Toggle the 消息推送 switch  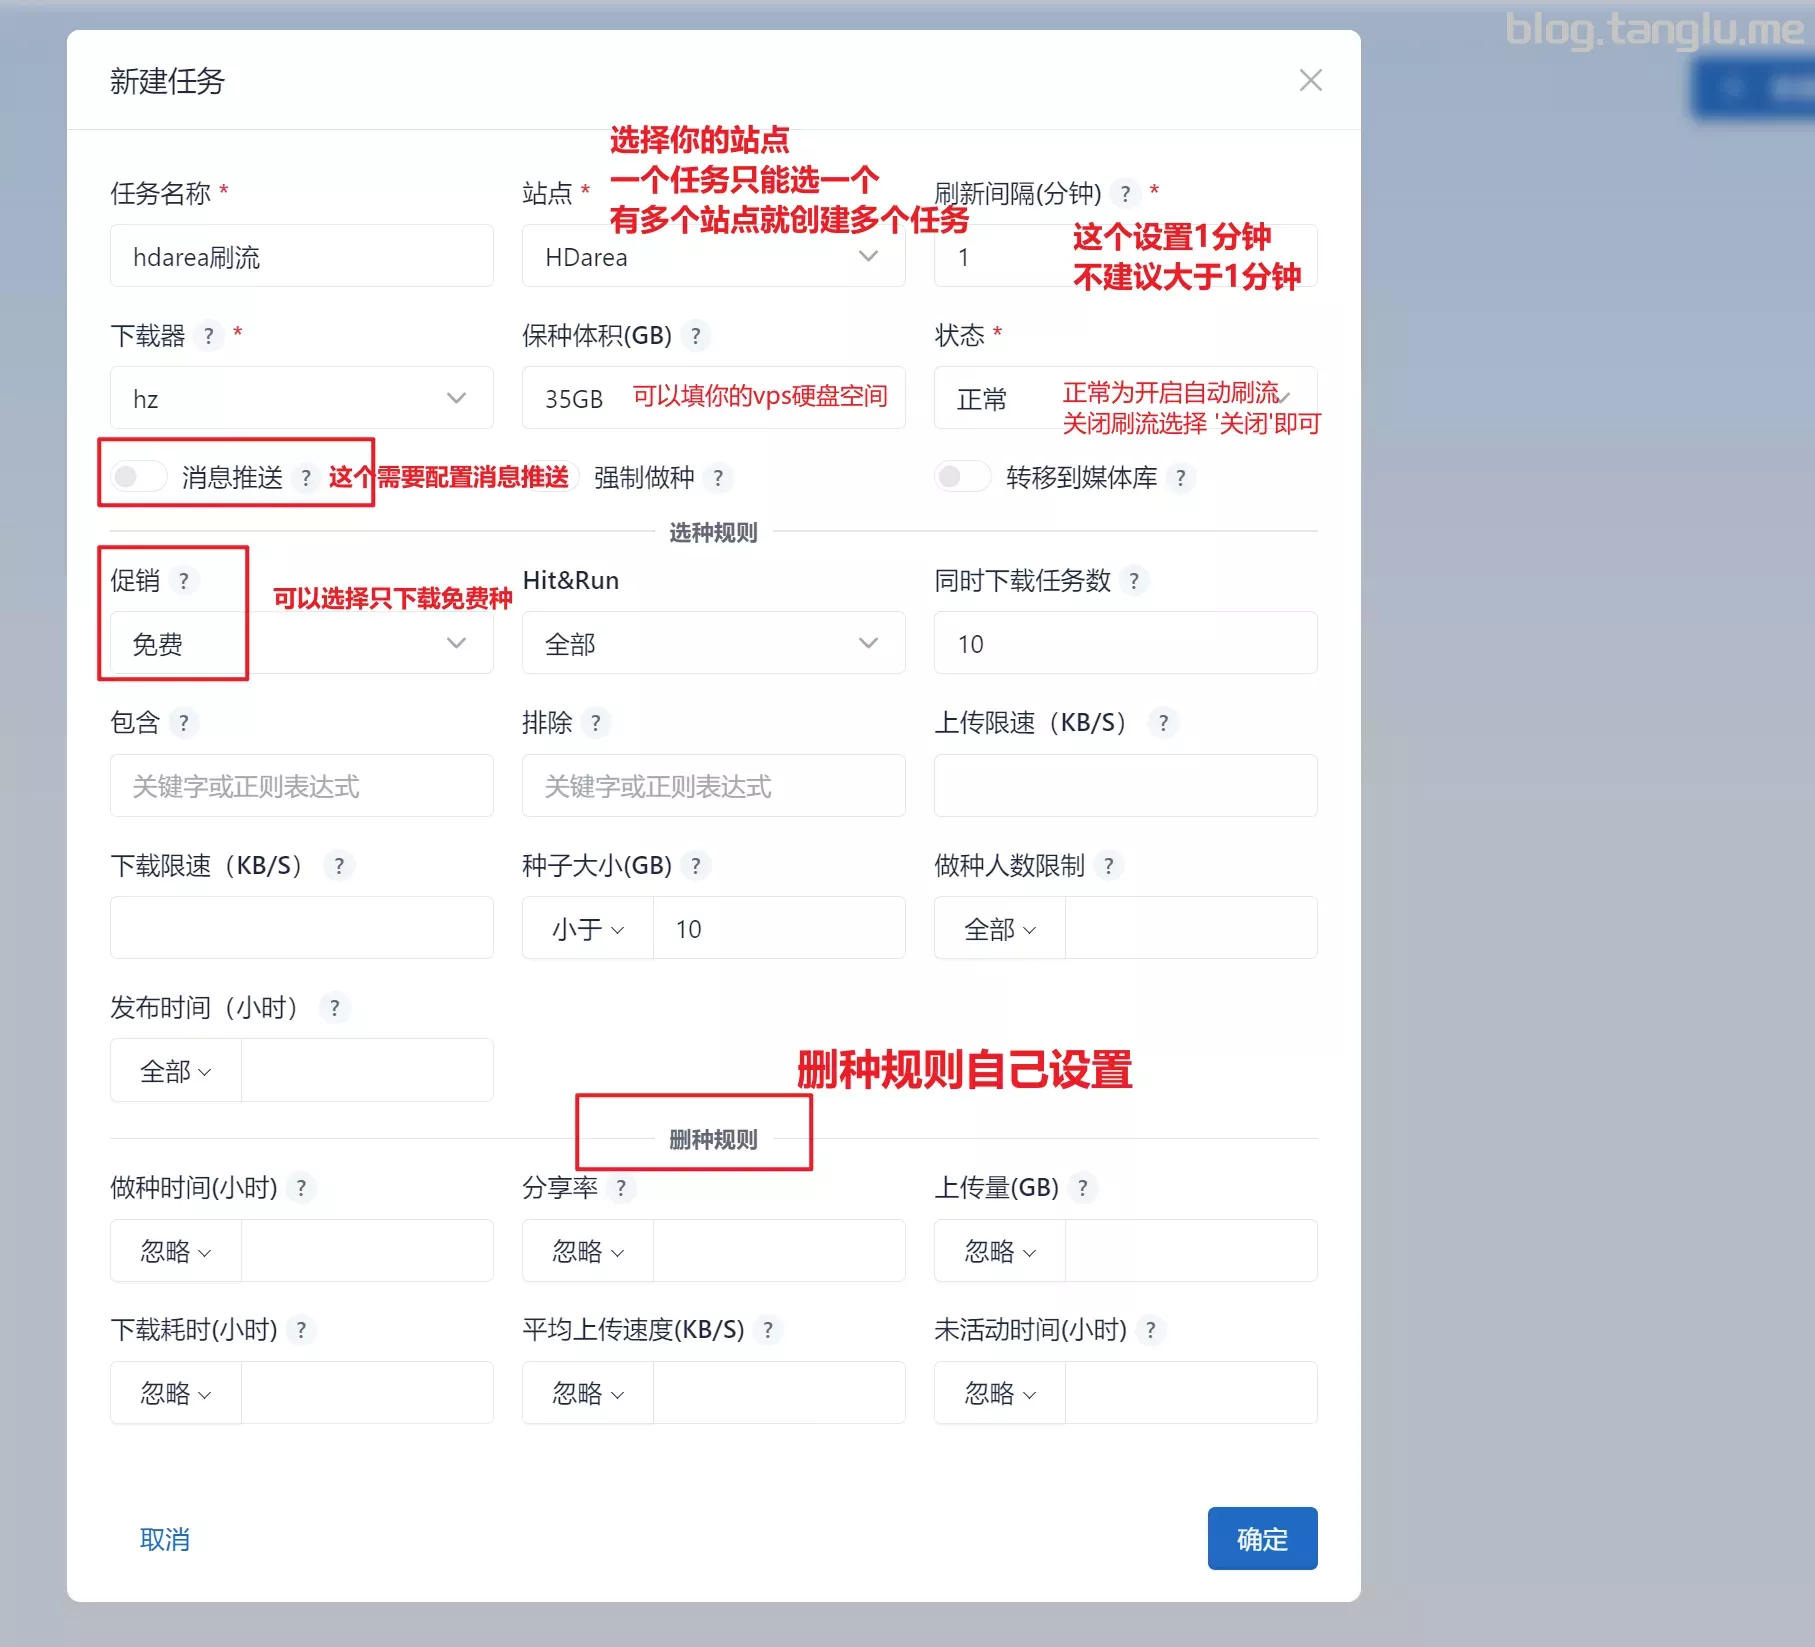pos(139,477)
